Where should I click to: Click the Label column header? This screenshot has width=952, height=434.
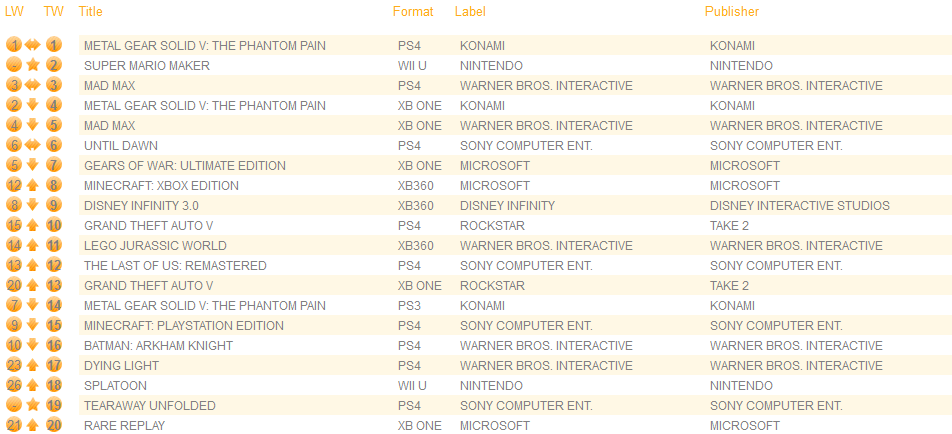click(470, 12)
